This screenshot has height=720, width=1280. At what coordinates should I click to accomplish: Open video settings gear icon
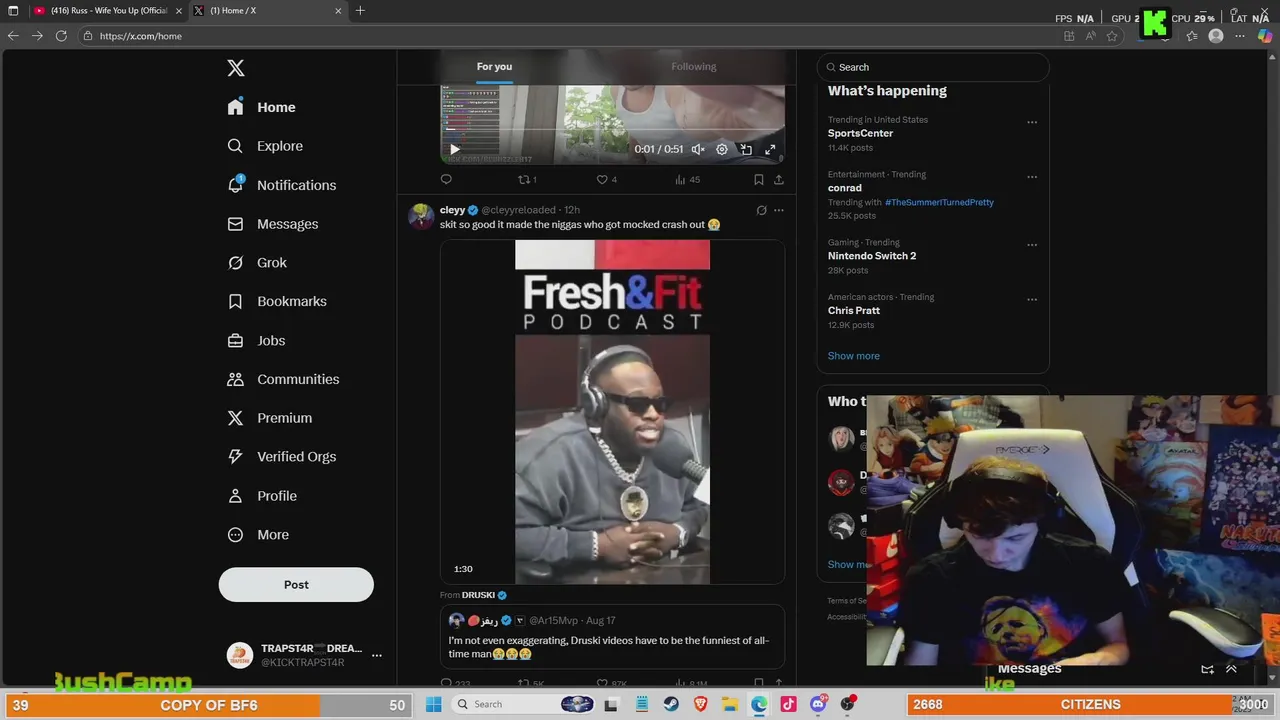tap(722, 149)
